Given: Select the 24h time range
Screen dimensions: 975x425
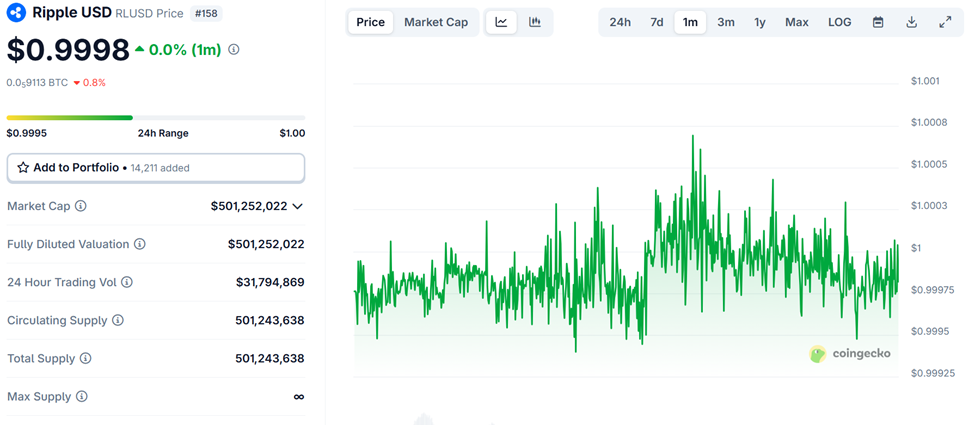Looking at the screenshot, I should 620,22.
